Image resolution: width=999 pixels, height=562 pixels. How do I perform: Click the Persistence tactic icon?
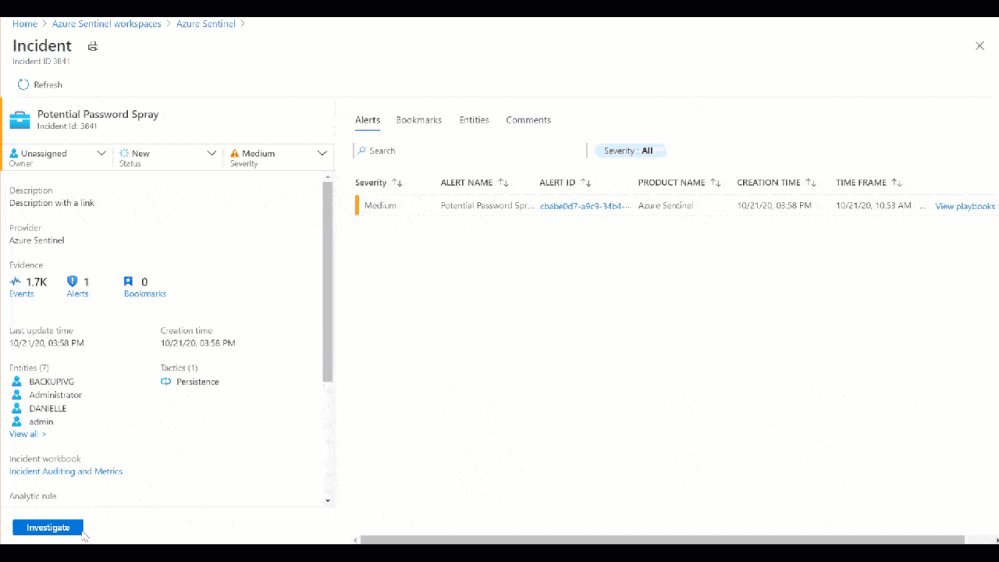click(x=166, y=381)
